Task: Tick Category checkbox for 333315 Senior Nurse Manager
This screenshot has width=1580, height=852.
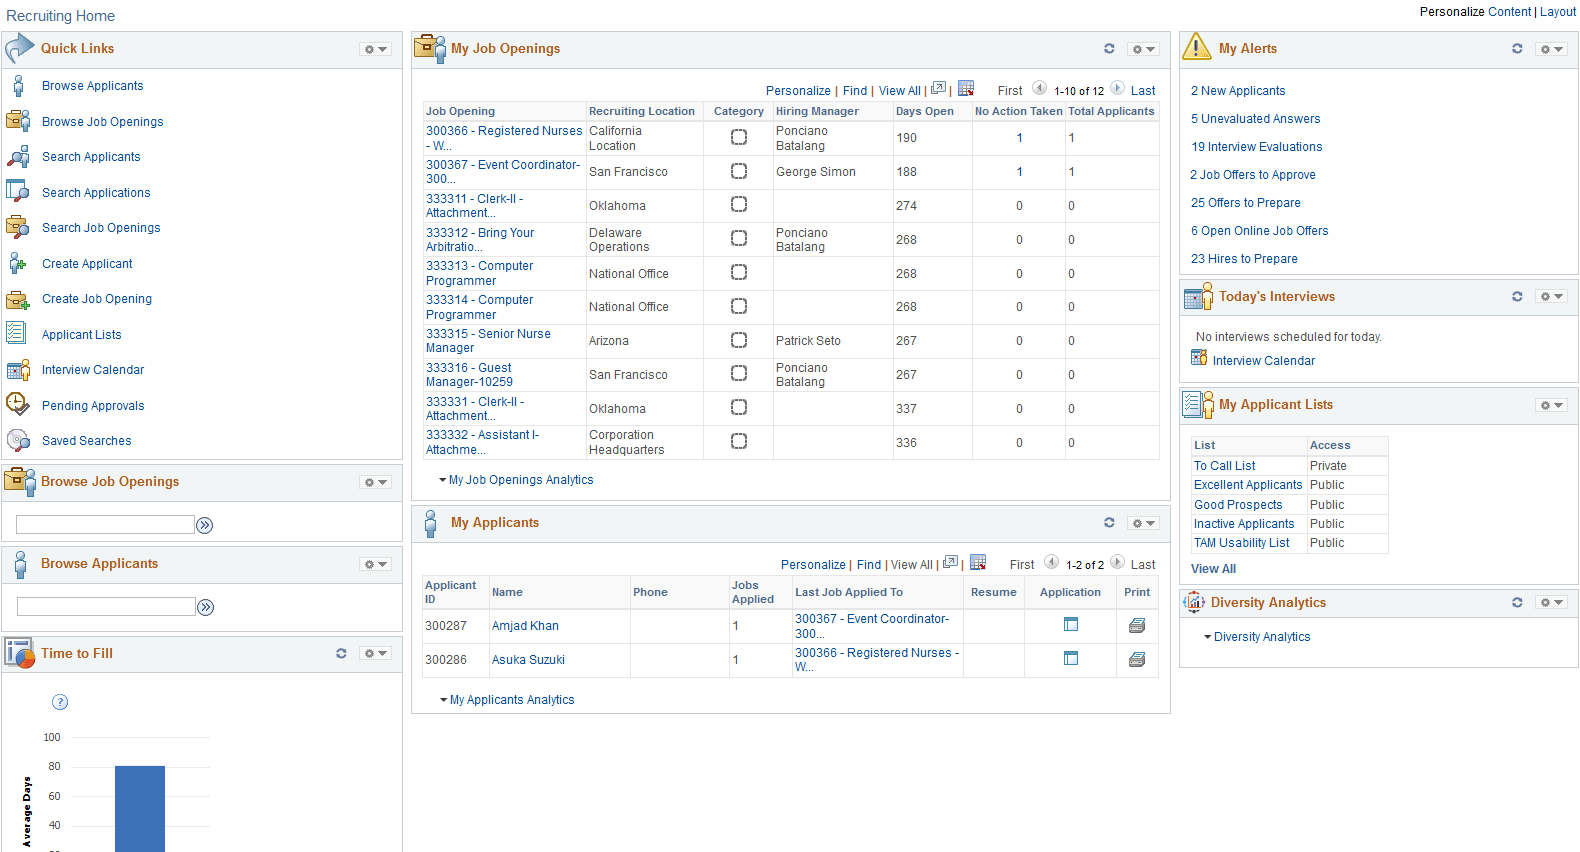Action: (x=739, y=340)
